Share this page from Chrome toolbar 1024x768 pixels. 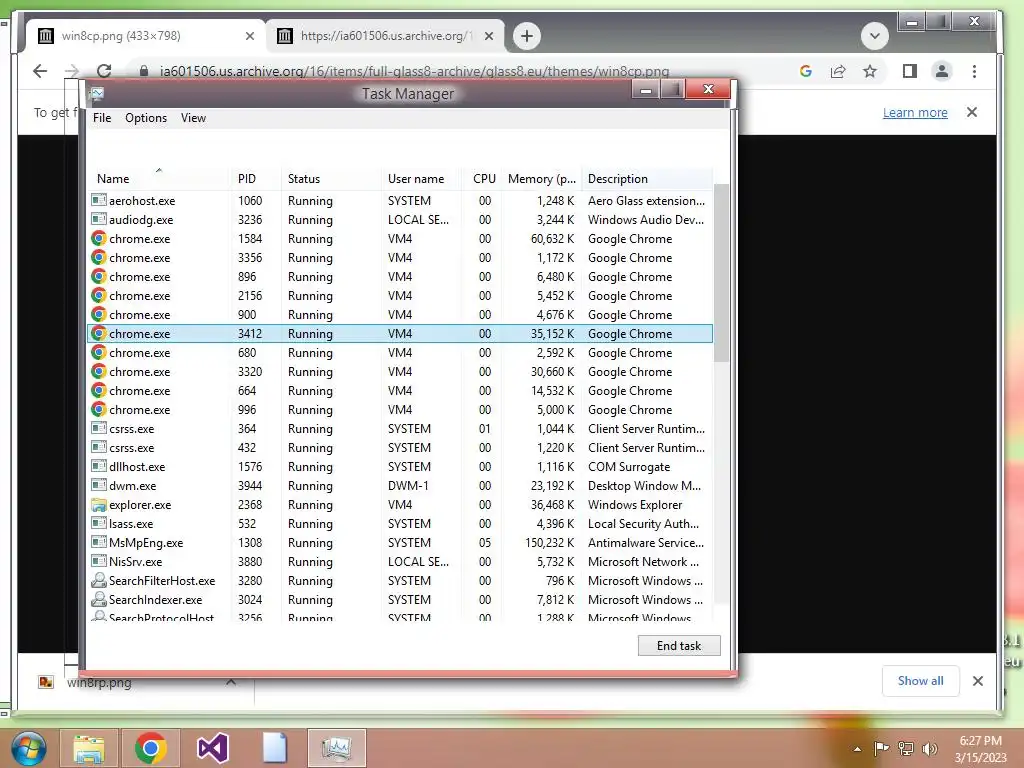[838, 71]
